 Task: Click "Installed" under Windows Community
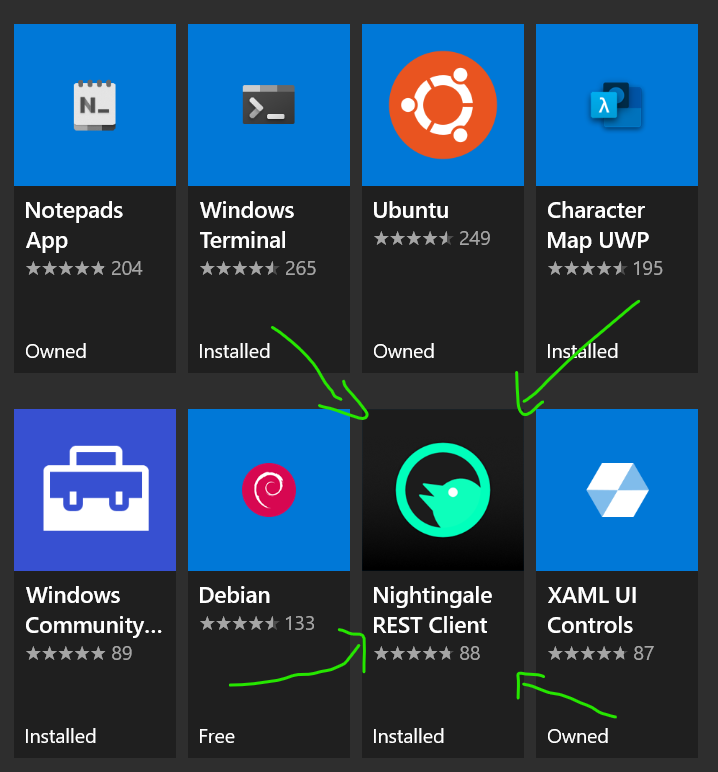[x=61, y=737]
